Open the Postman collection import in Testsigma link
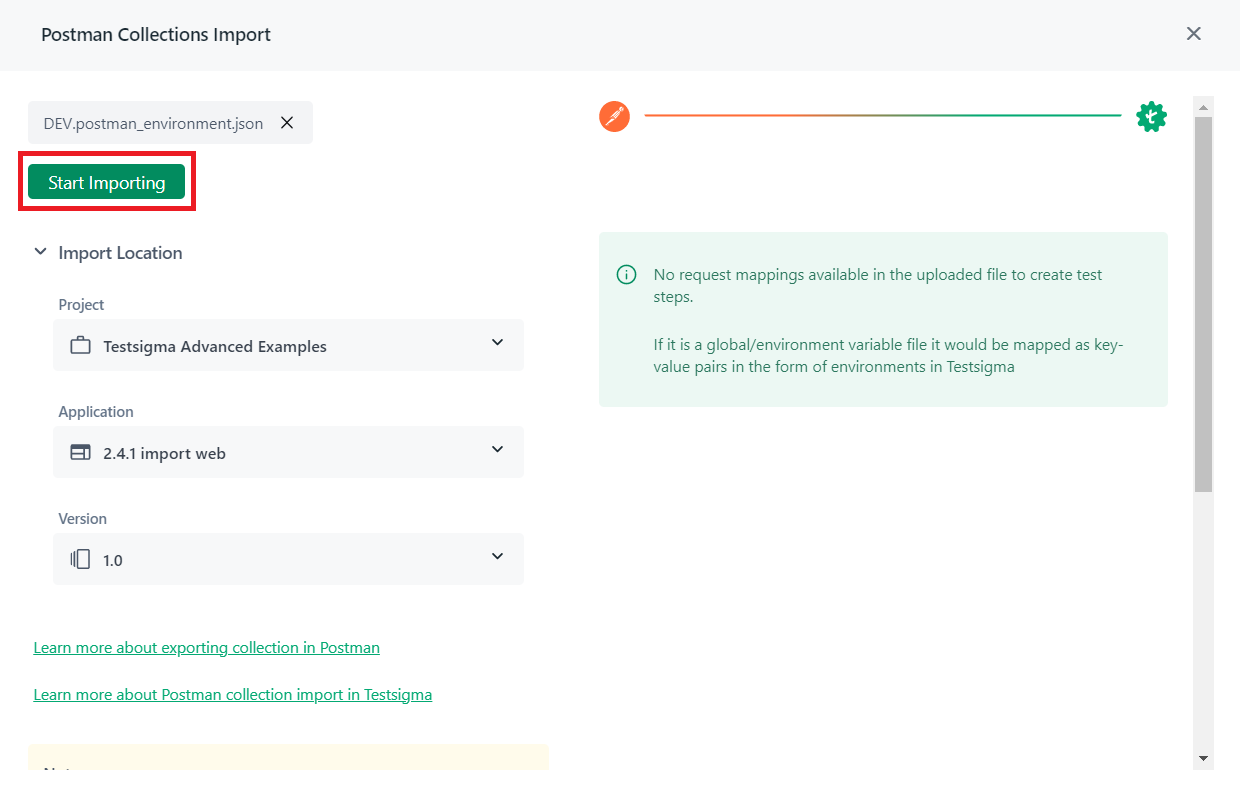The image size is (1240, 800). coord(233,694)
